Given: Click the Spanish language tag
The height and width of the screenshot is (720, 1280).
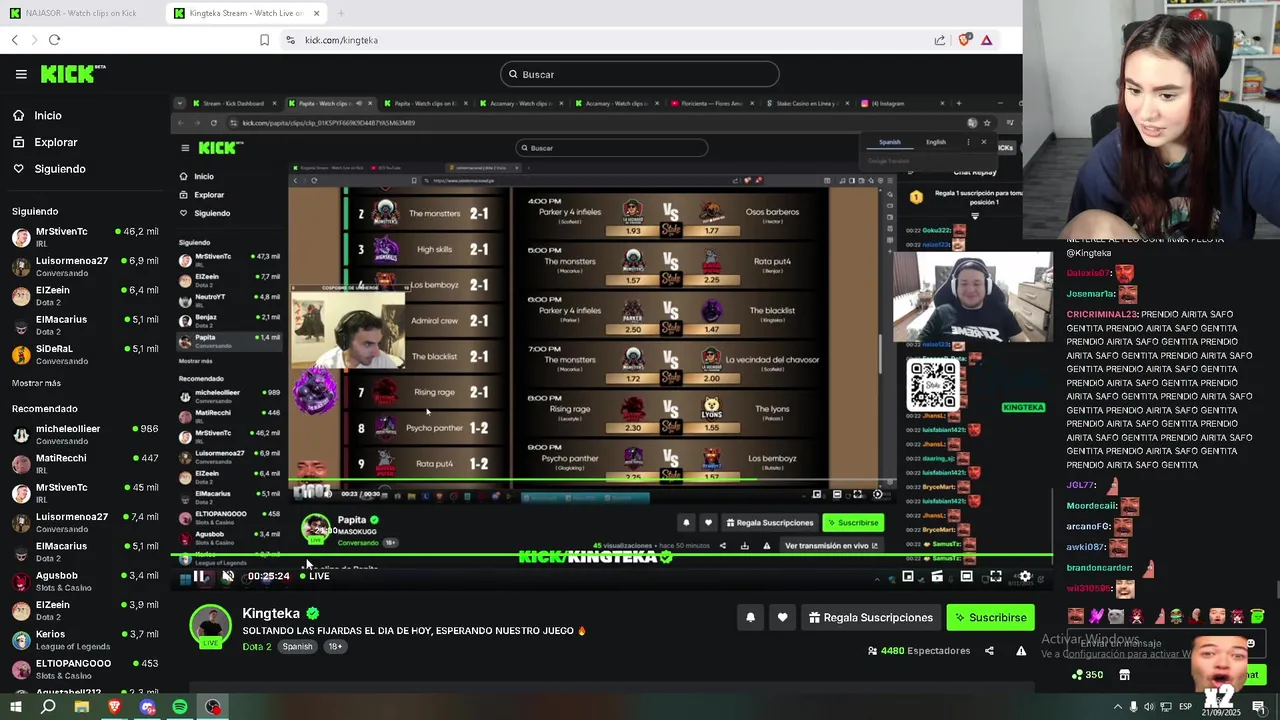Looking at the screenshot, I should (x=297, y=647).
